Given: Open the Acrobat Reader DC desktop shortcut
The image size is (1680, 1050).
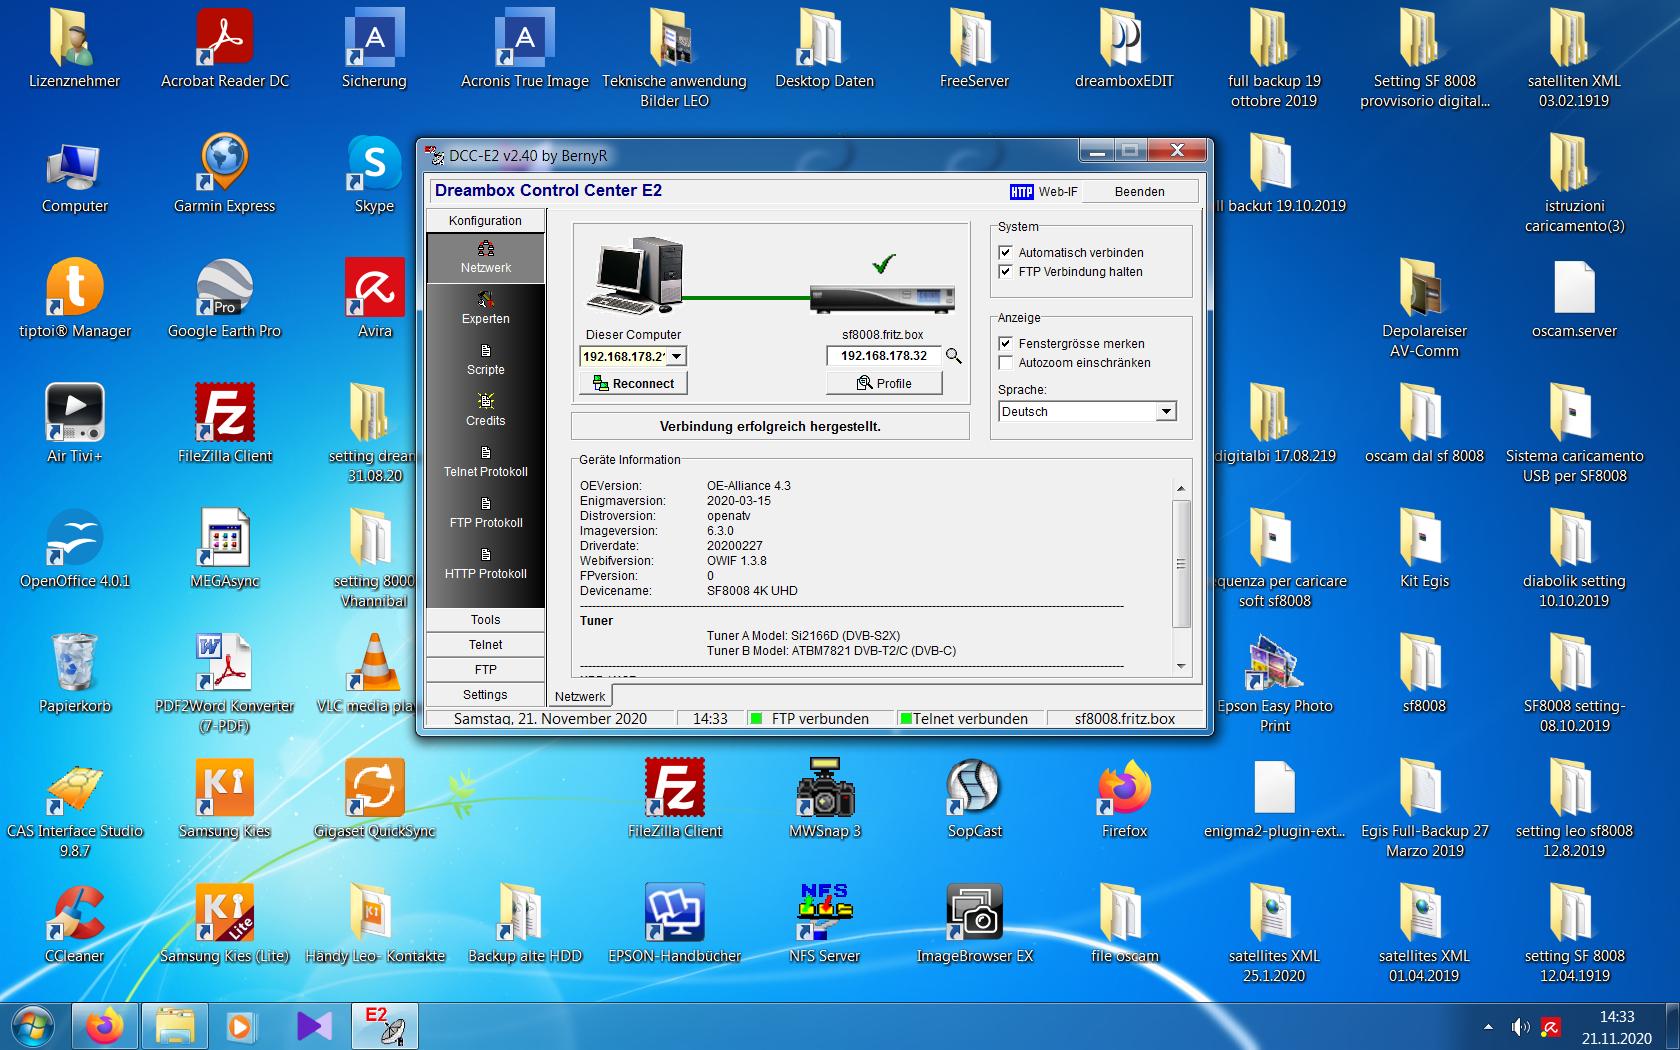Looking at the screenshot, I should (225, 50).
